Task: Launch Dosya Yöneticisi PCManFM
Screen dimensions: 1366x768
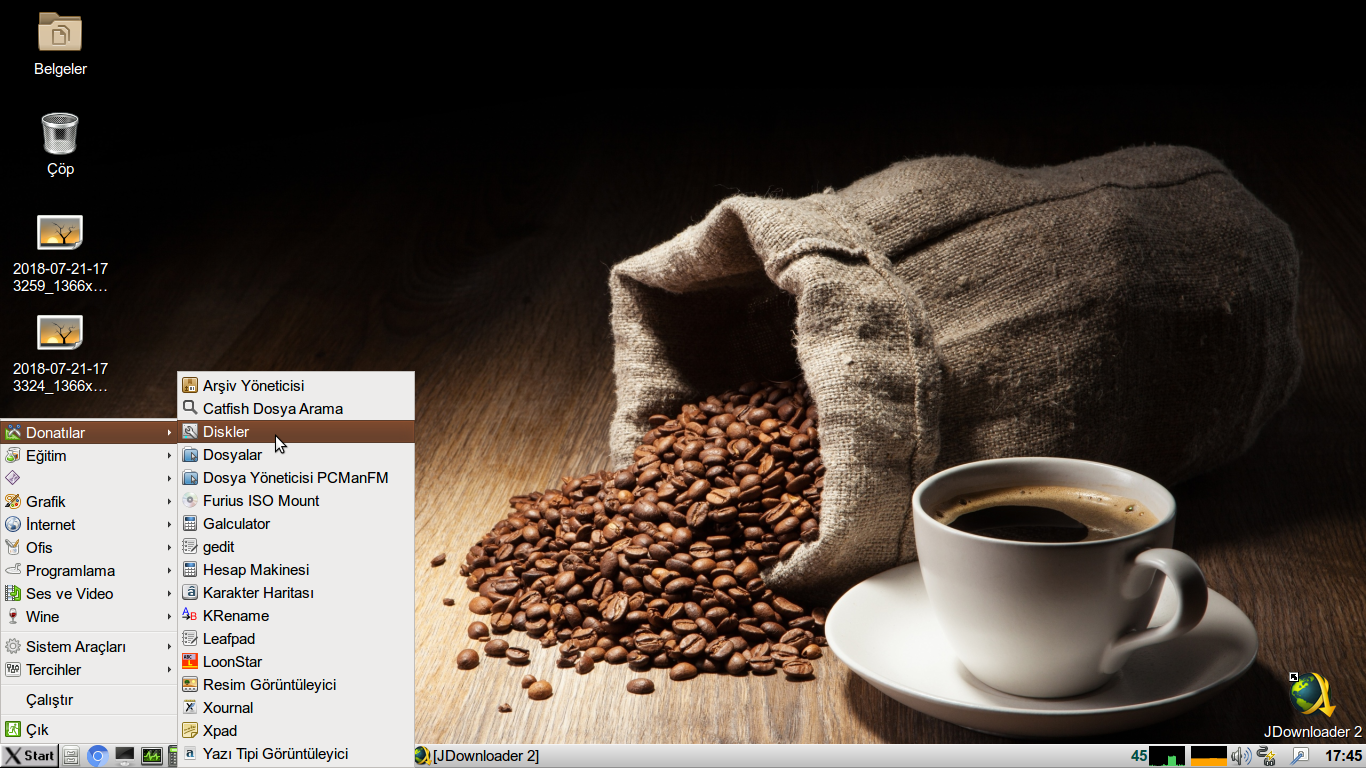Action: tap(296, 478)
